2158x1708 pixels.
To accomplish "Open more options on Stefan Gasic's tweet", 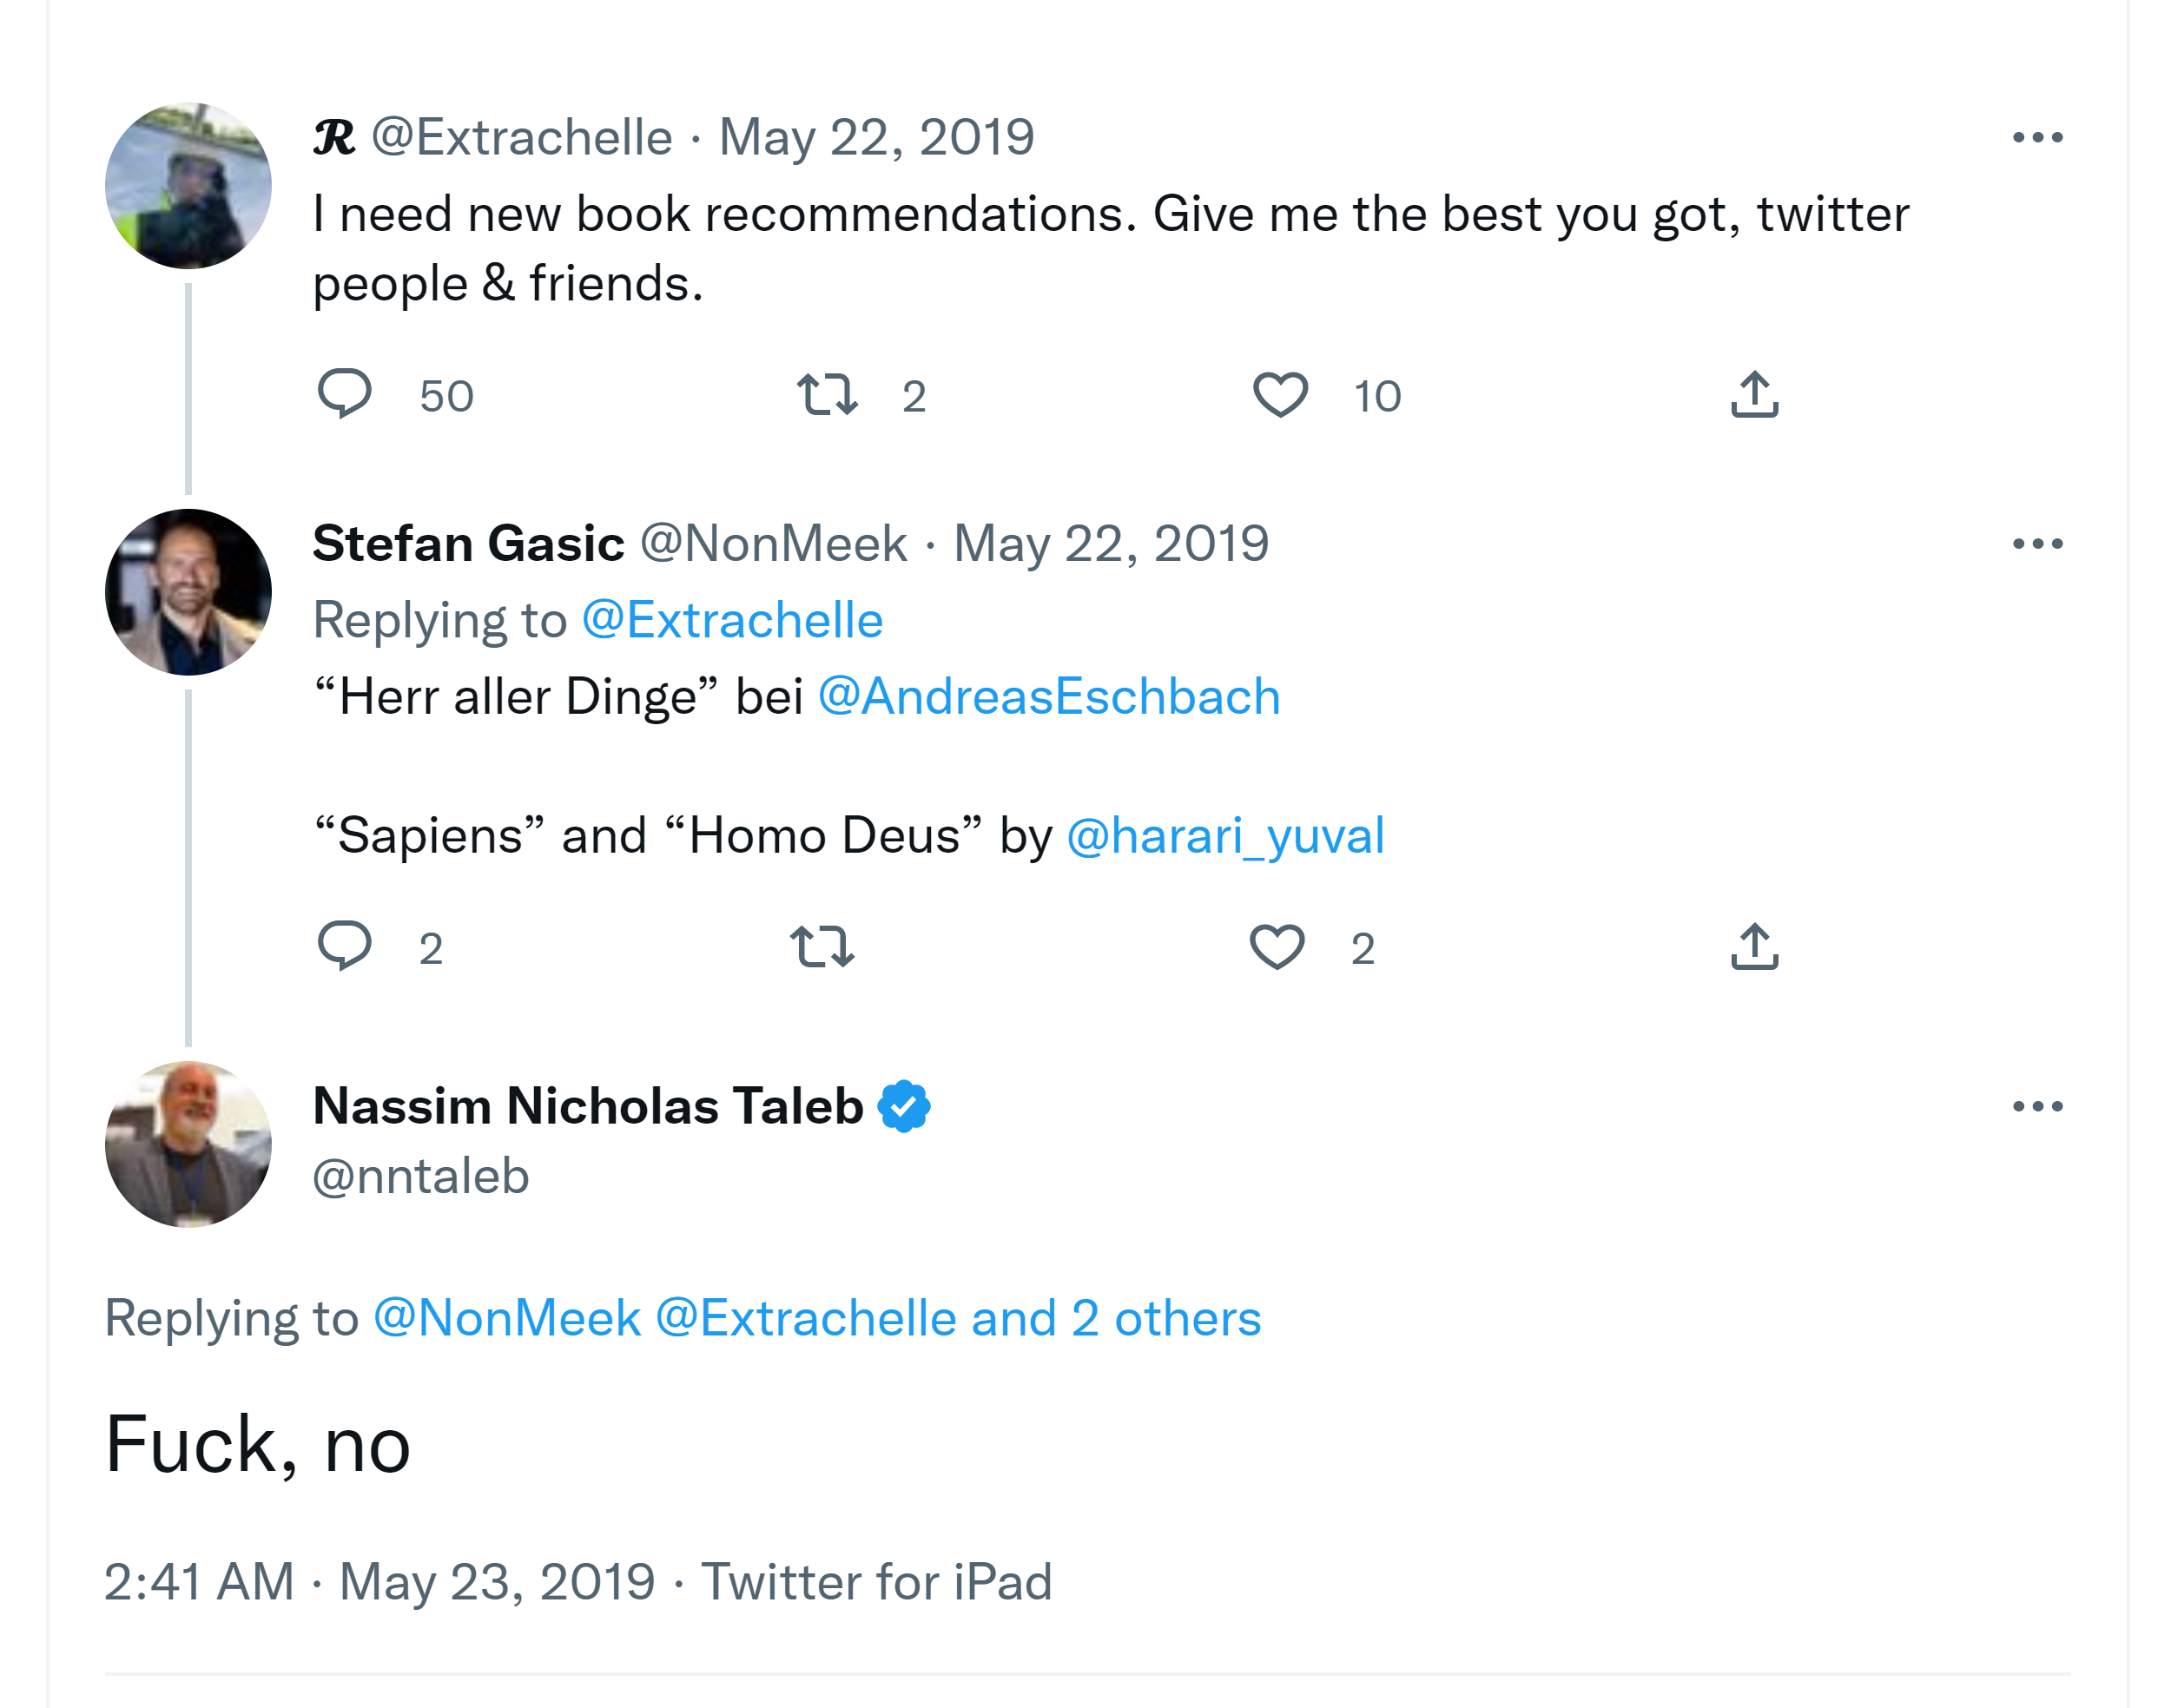I will (x=2037, y=544).
